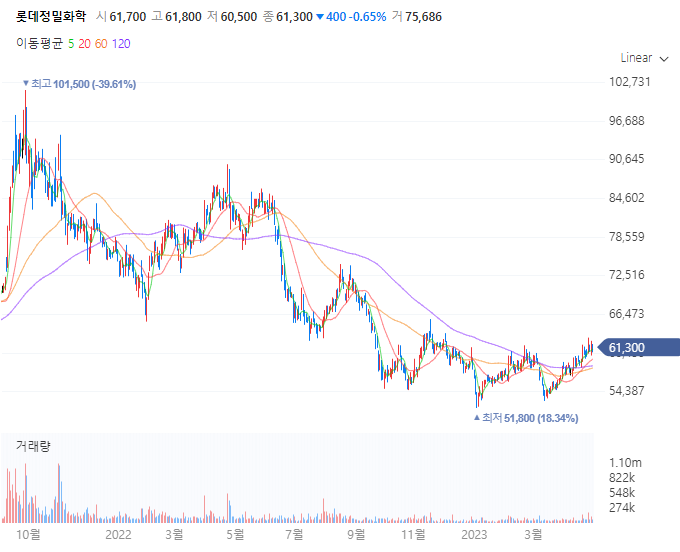The image size is (680, 552).
Task: Click the 11월 date axis label
Action: click(413, 534)
